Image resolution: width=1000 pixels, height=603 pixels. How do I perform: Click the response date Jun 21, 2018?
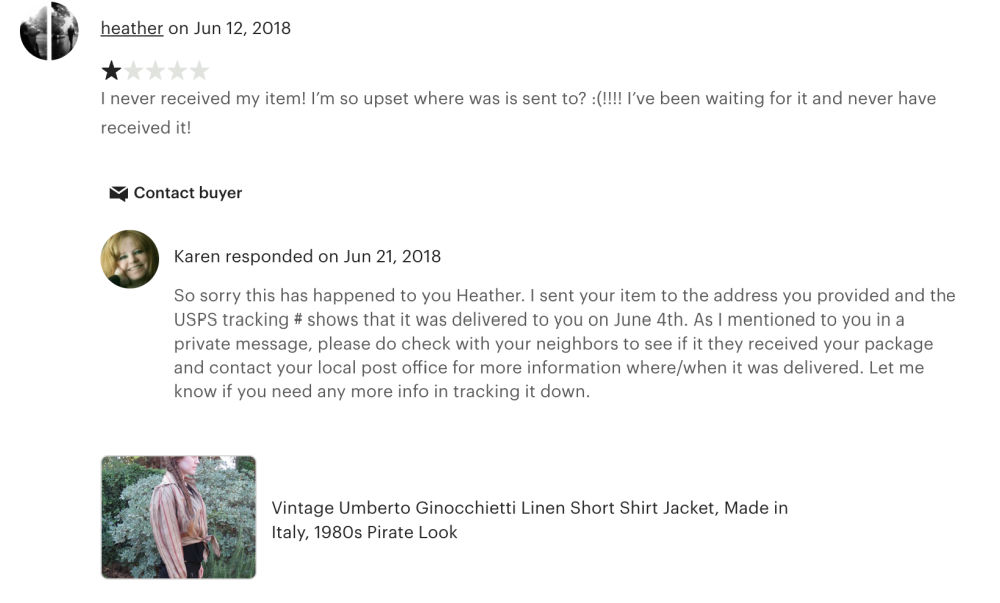point(392,256)
